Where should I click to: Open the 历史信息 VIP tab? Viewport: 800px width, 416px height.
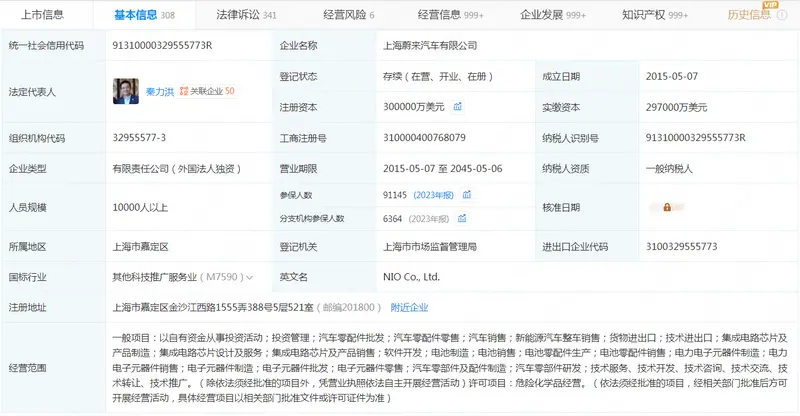[x=749, y=15]
